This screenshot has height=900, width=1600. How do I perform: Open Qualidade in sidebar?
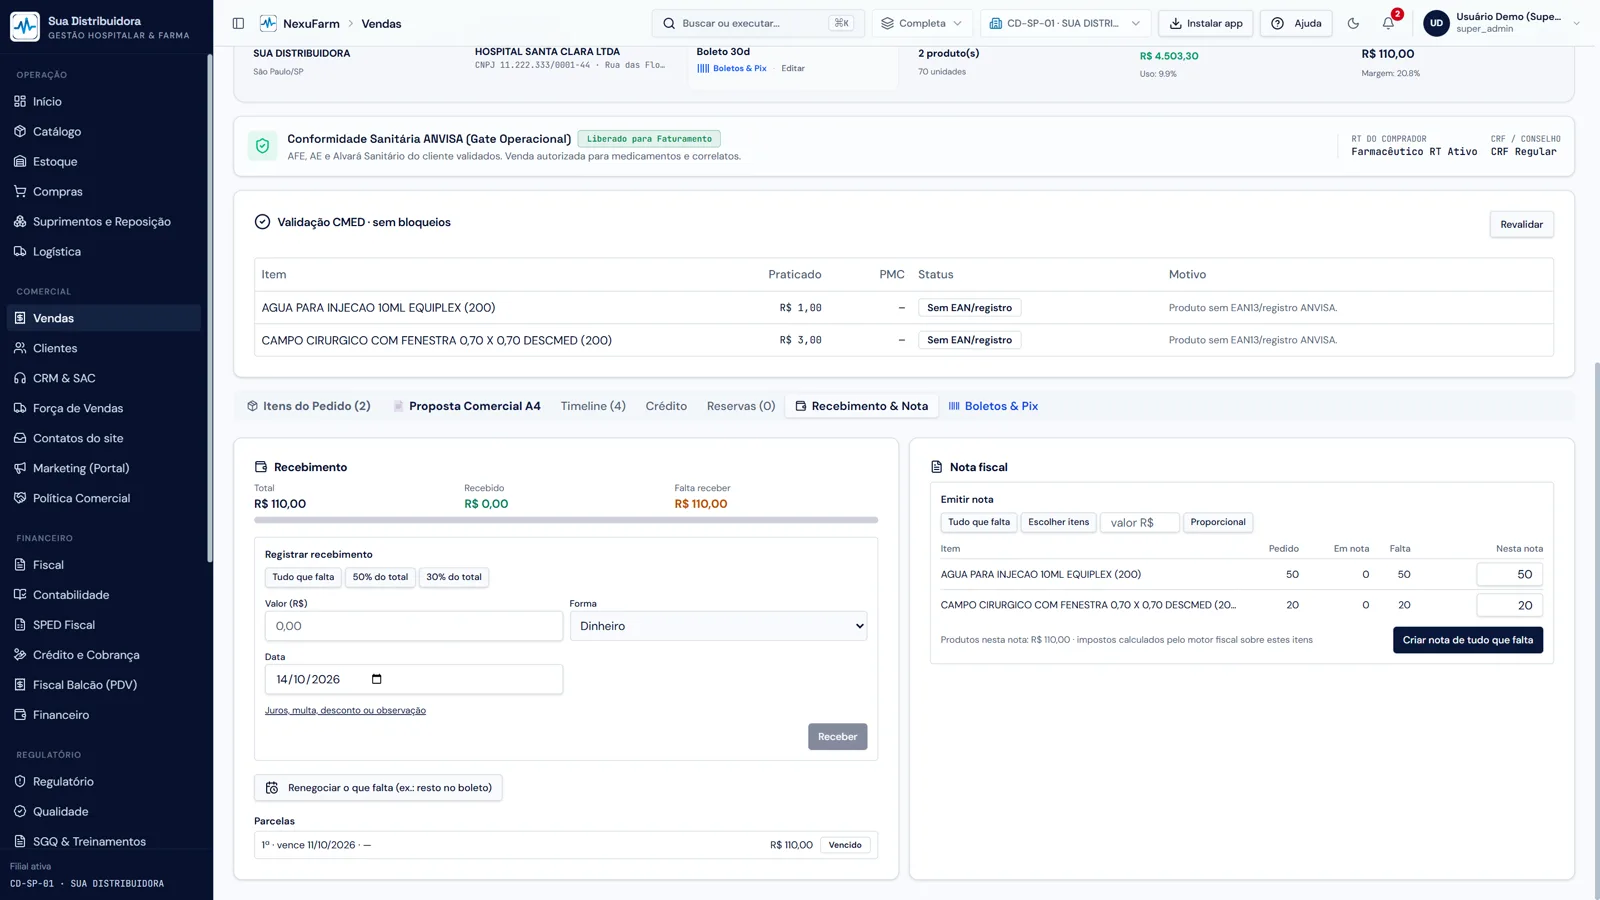point(104,811)
